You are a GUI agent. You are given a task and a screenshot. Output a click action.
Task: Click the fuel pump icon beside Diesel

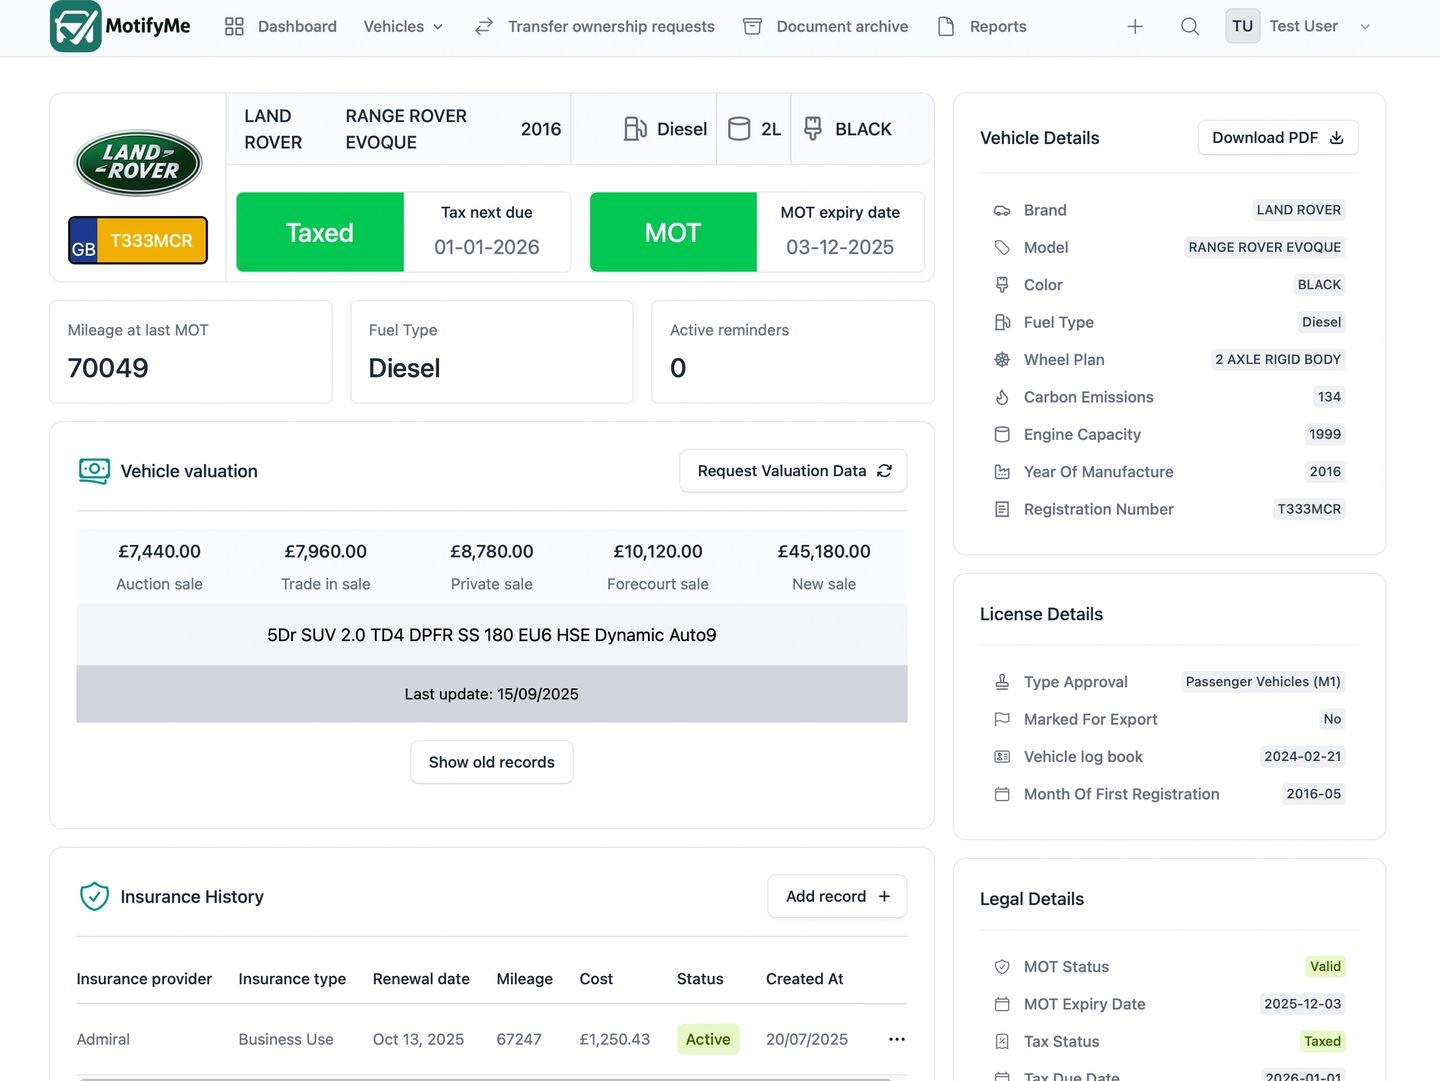(x=635, y=129)
